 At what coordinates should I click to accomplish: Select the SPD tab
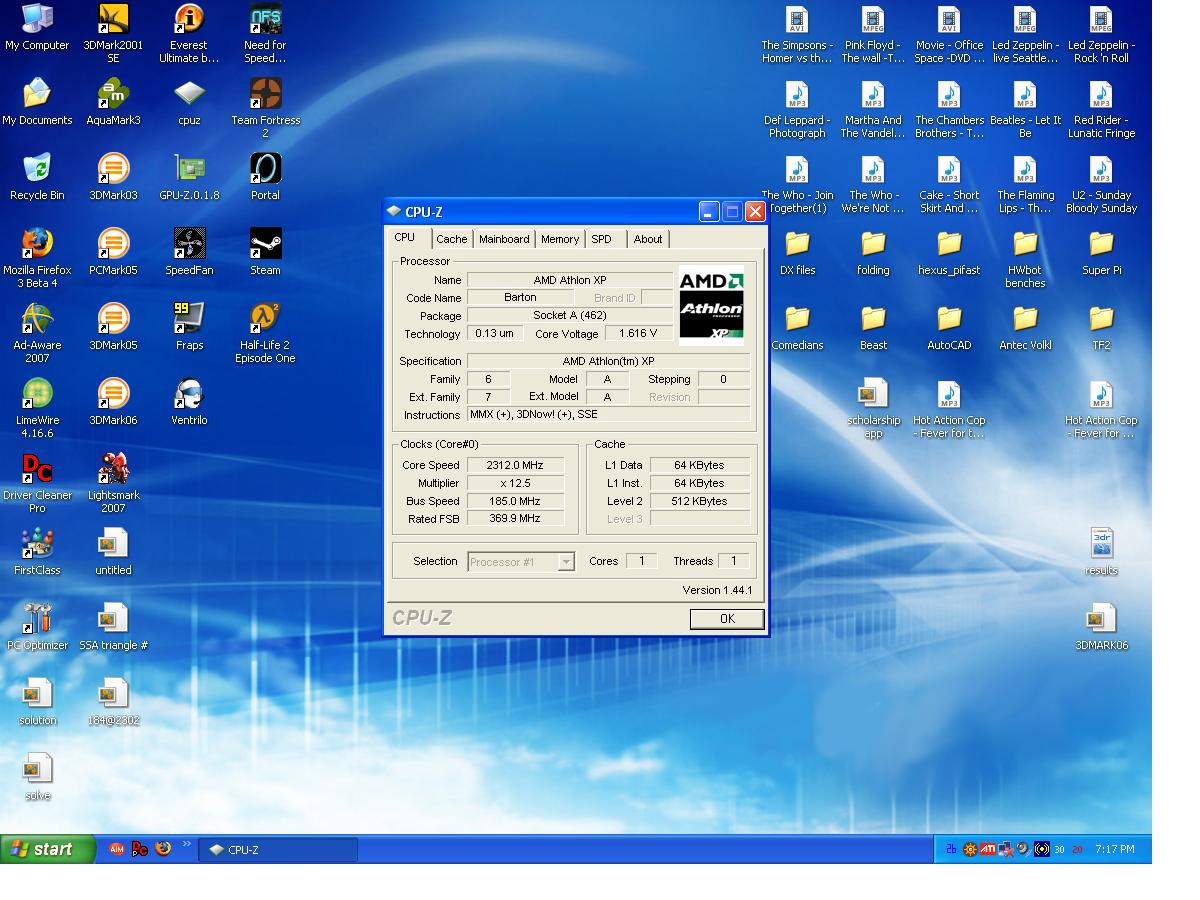tap(601, 239)
